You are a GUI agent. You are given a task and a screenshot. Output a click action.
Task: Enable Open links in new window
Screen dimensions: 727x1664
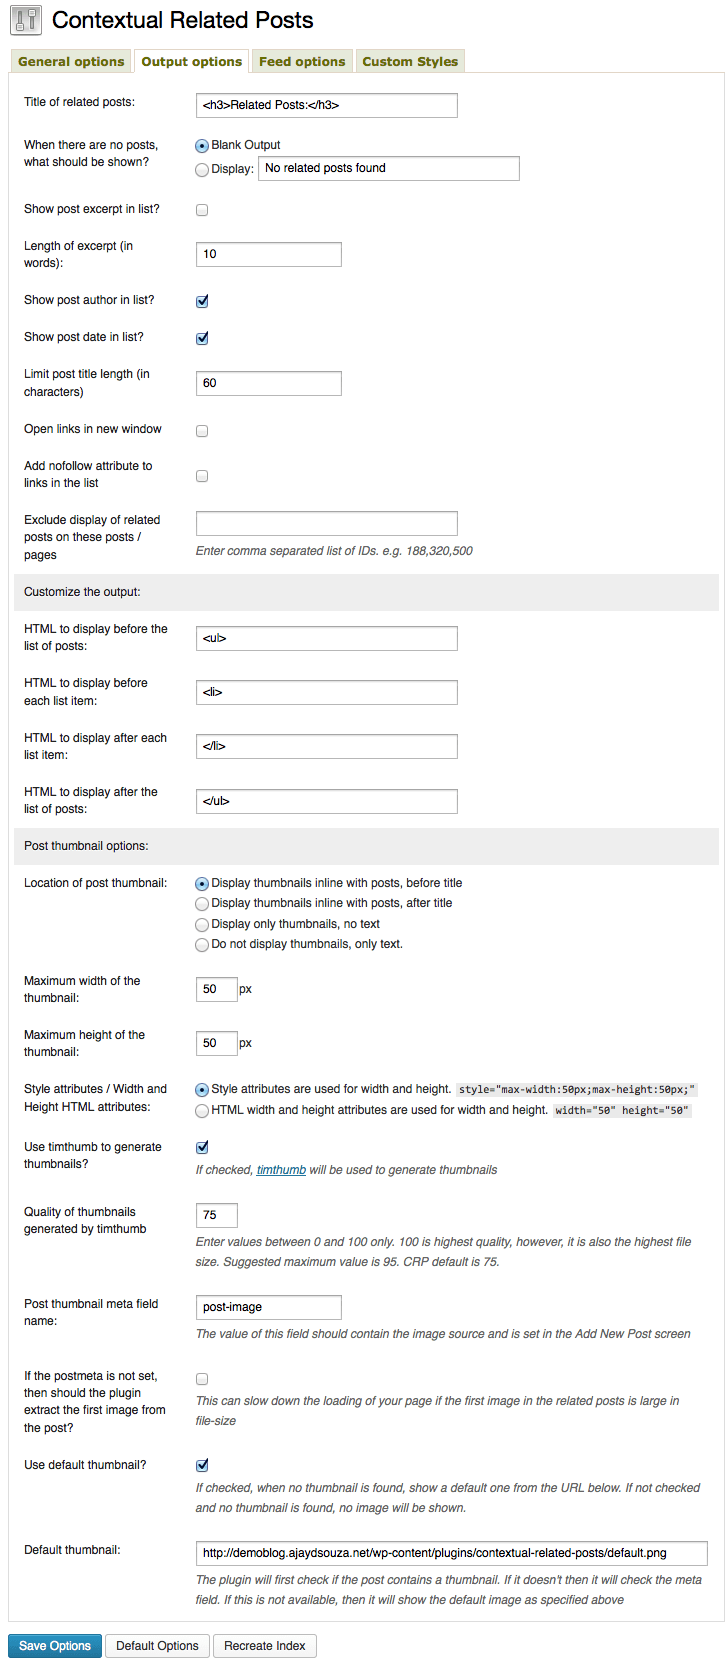[x=202, y=431]
